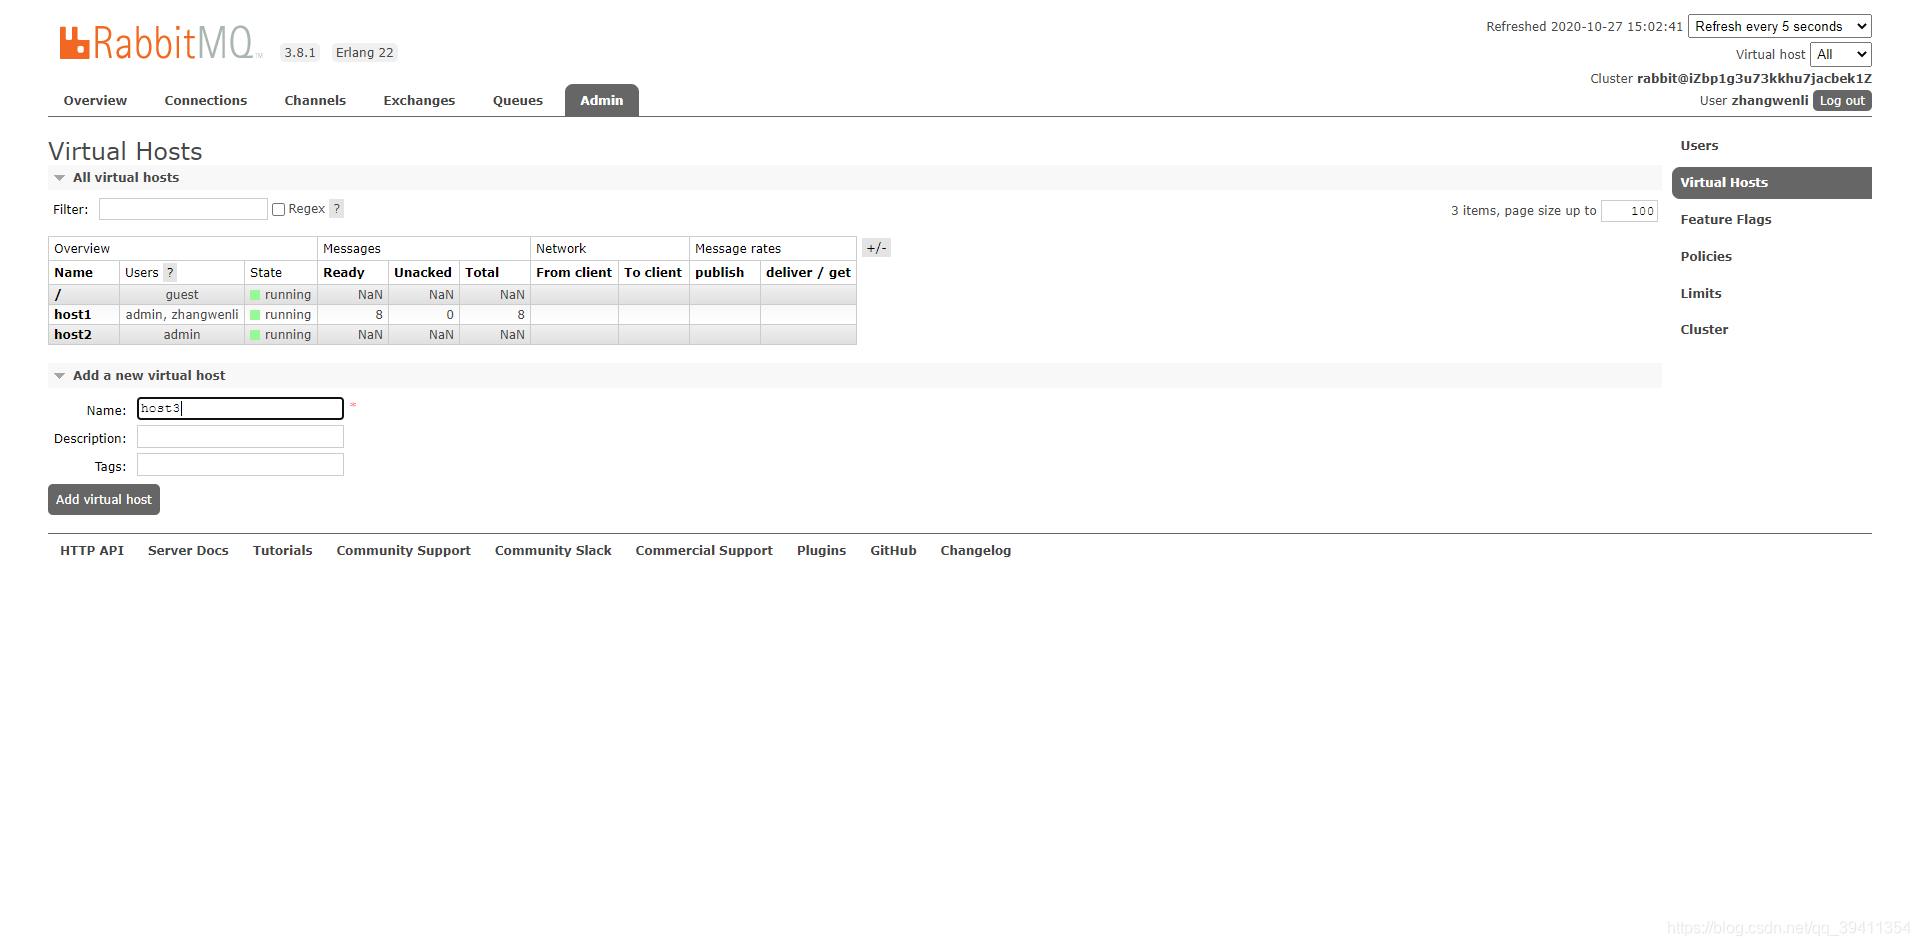The height and width of the screenshot is (946, 1920).
Task: Sort by the Unacked column header
Action: 423,273
